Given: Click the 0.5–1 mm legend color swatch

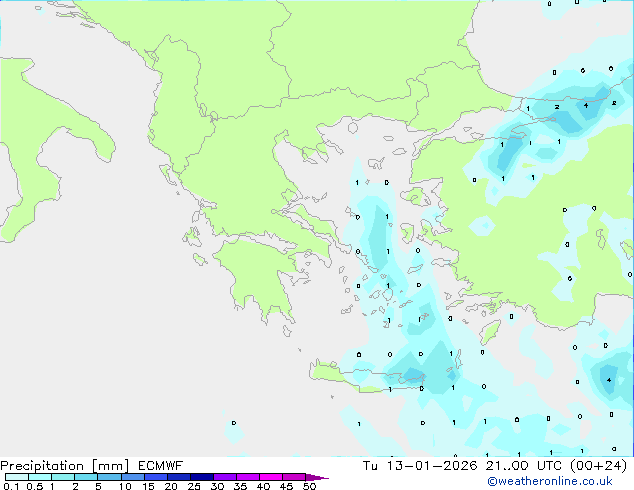Looking at the screenshot, I should click(x=40, y=477).
